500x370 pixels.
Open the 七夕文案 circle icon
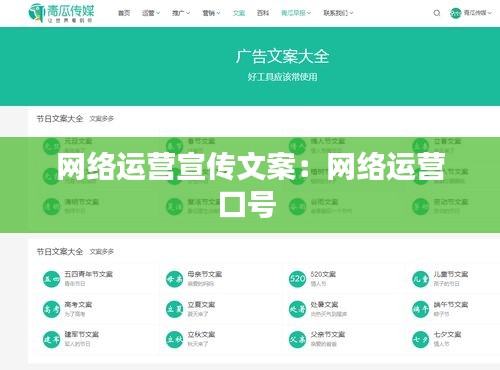pyautogui.click(x=420, y=339)
